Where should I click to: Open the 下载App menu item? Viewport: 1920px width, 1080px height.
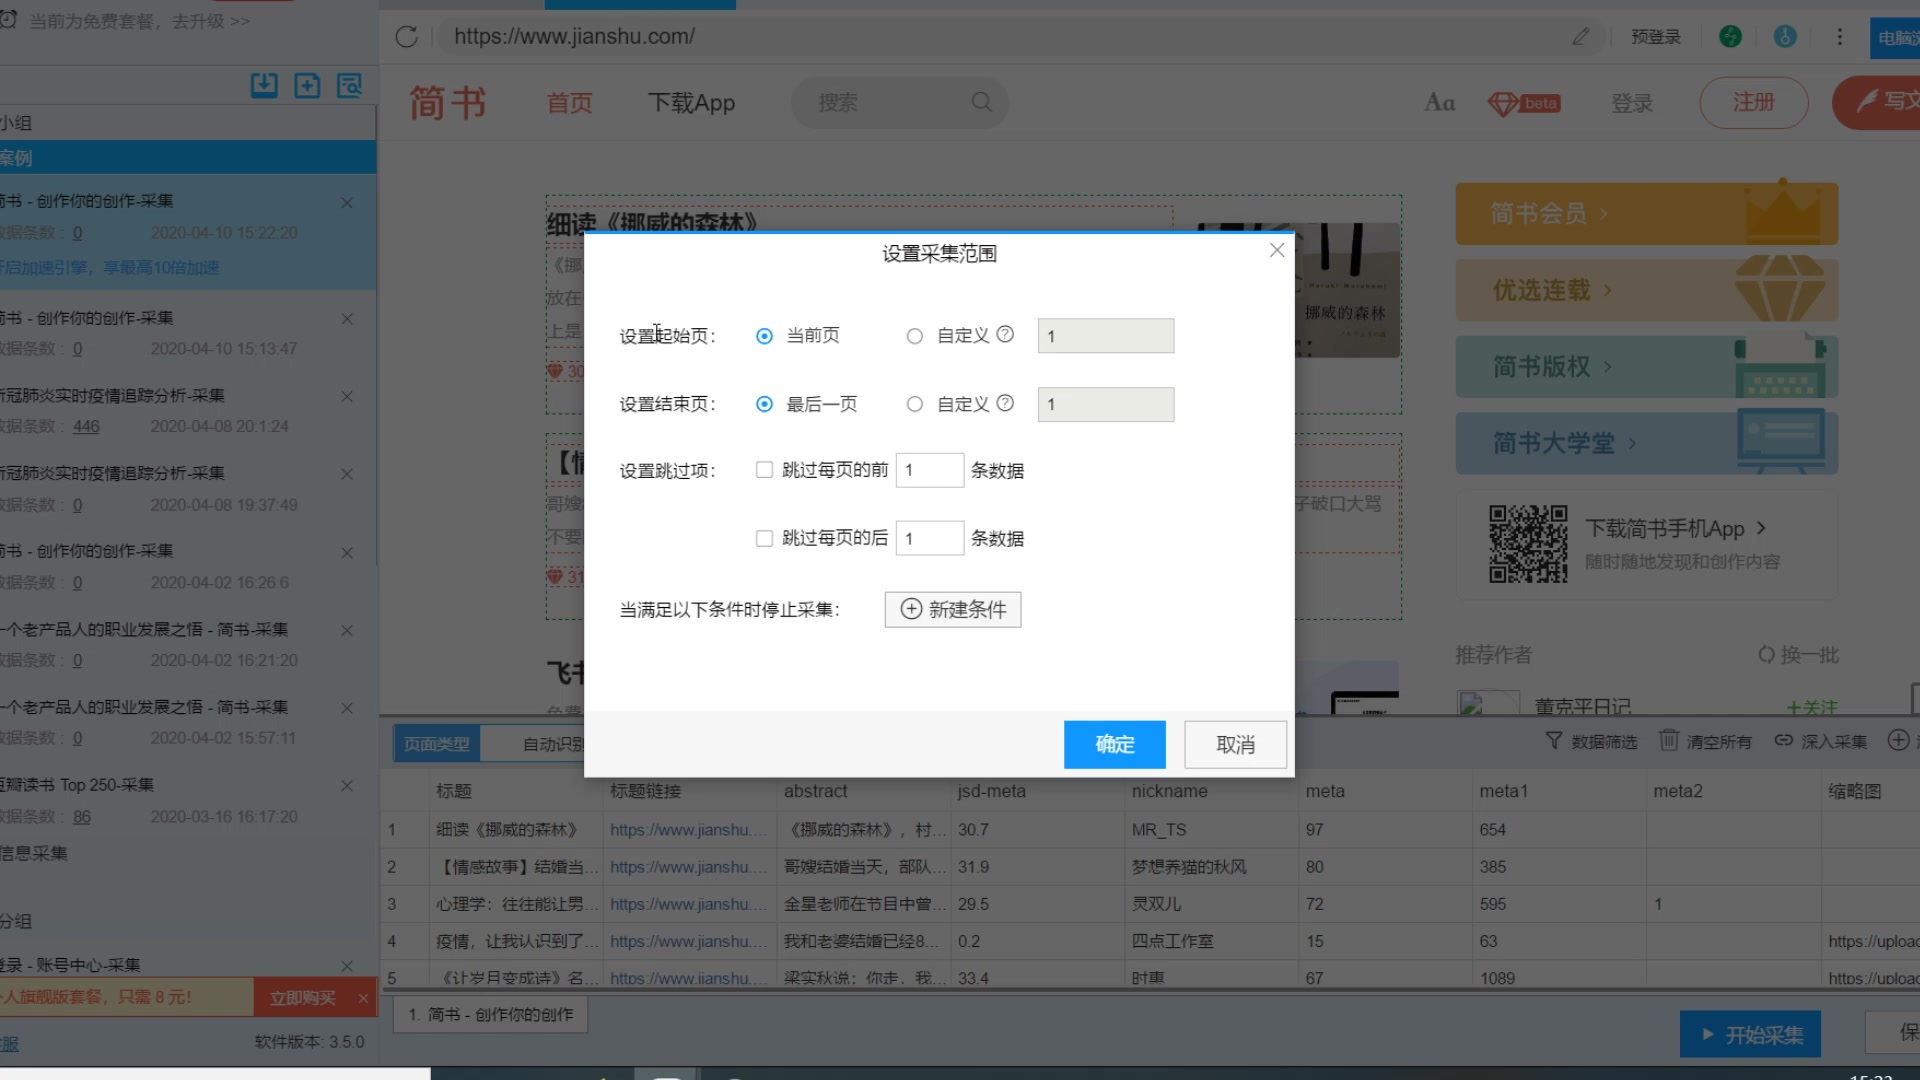(x=691, y=103)
